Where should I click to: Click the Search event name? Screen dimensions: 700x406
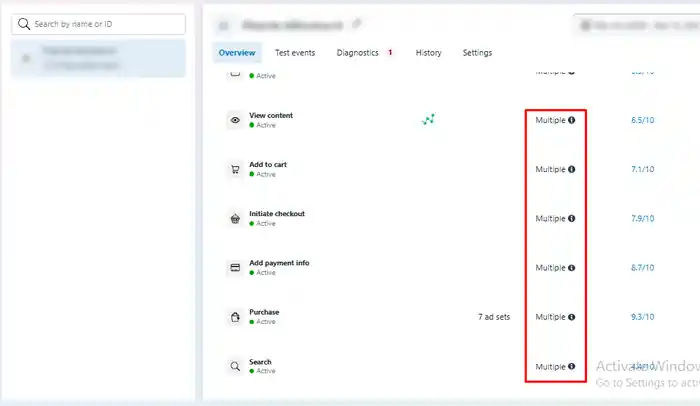(260, 362)
